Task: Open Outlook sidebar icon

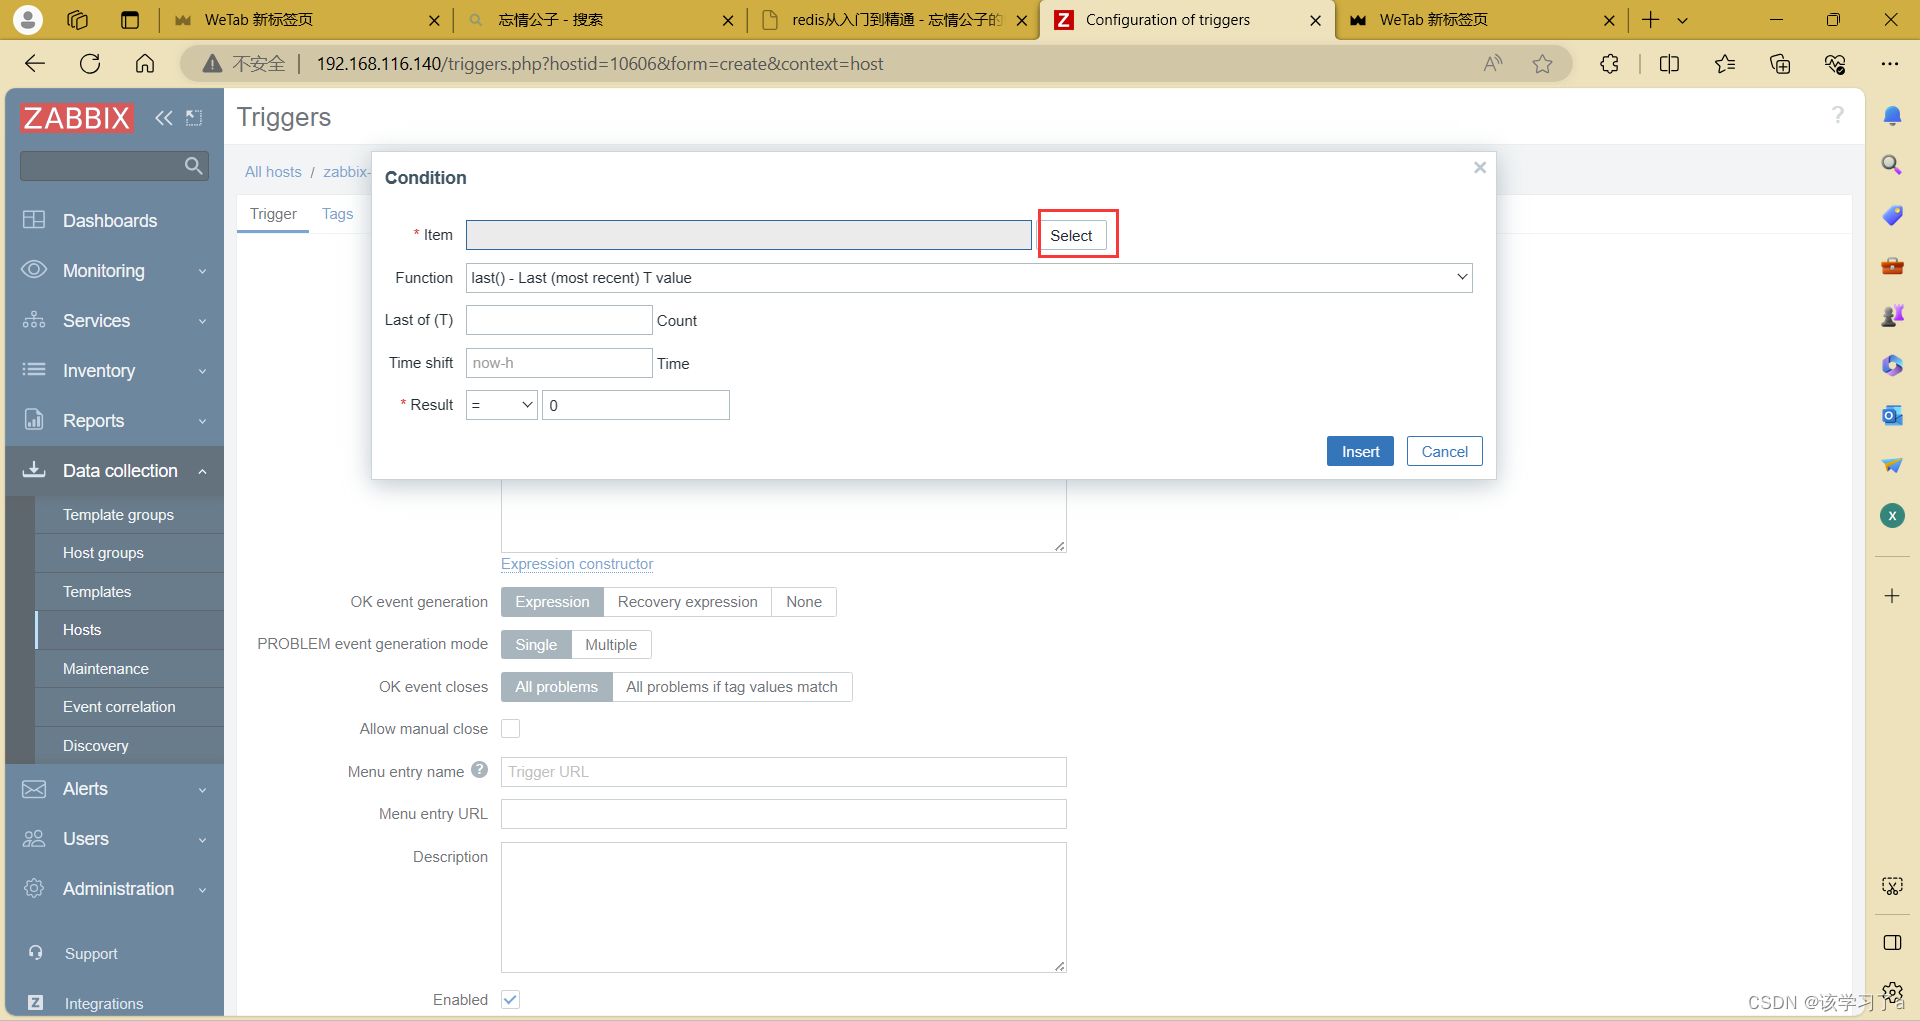Action: 1892,415
